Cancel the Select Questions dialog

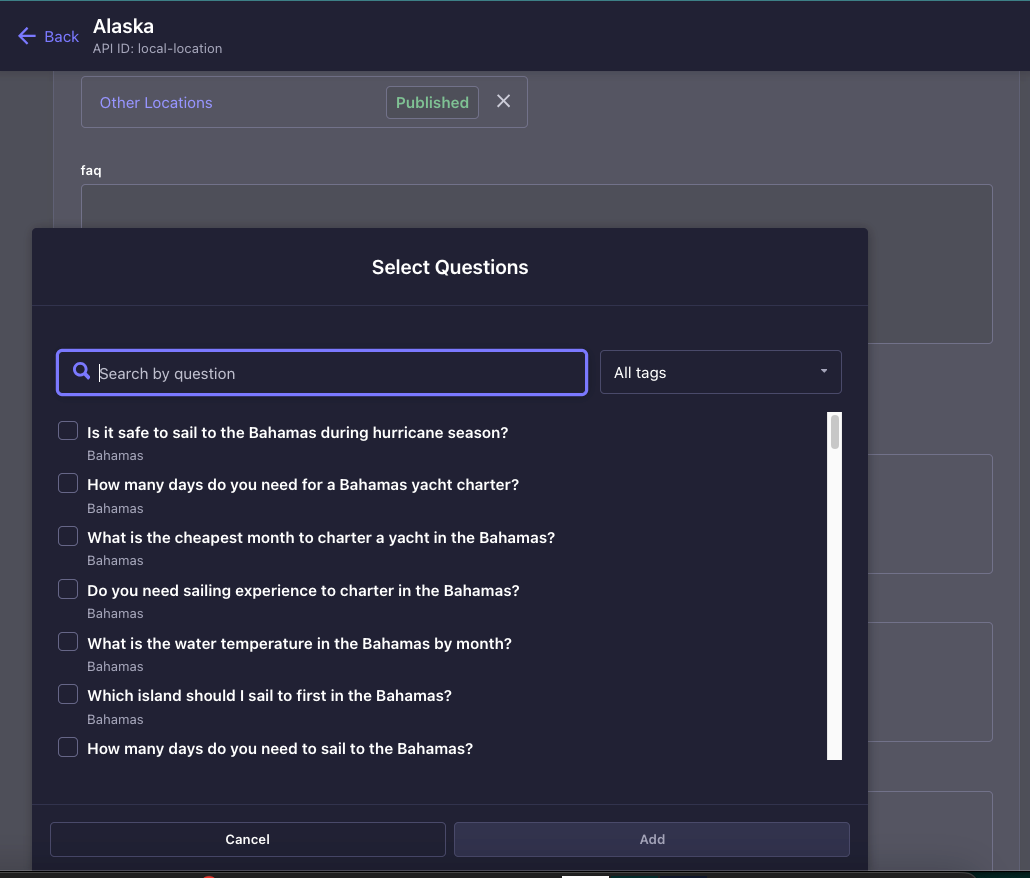(x=248, y=839)
